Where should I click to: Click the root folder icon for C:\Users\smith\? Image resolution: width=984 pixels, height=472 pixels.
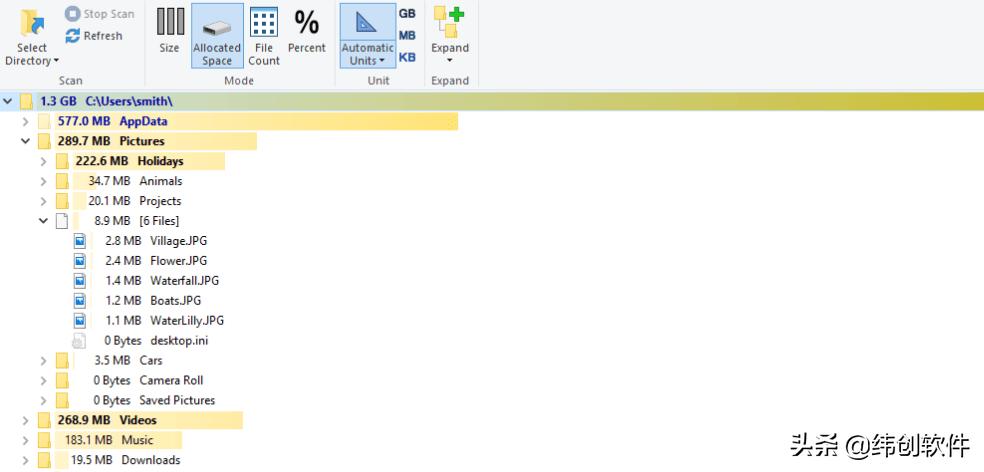(26, 101)
